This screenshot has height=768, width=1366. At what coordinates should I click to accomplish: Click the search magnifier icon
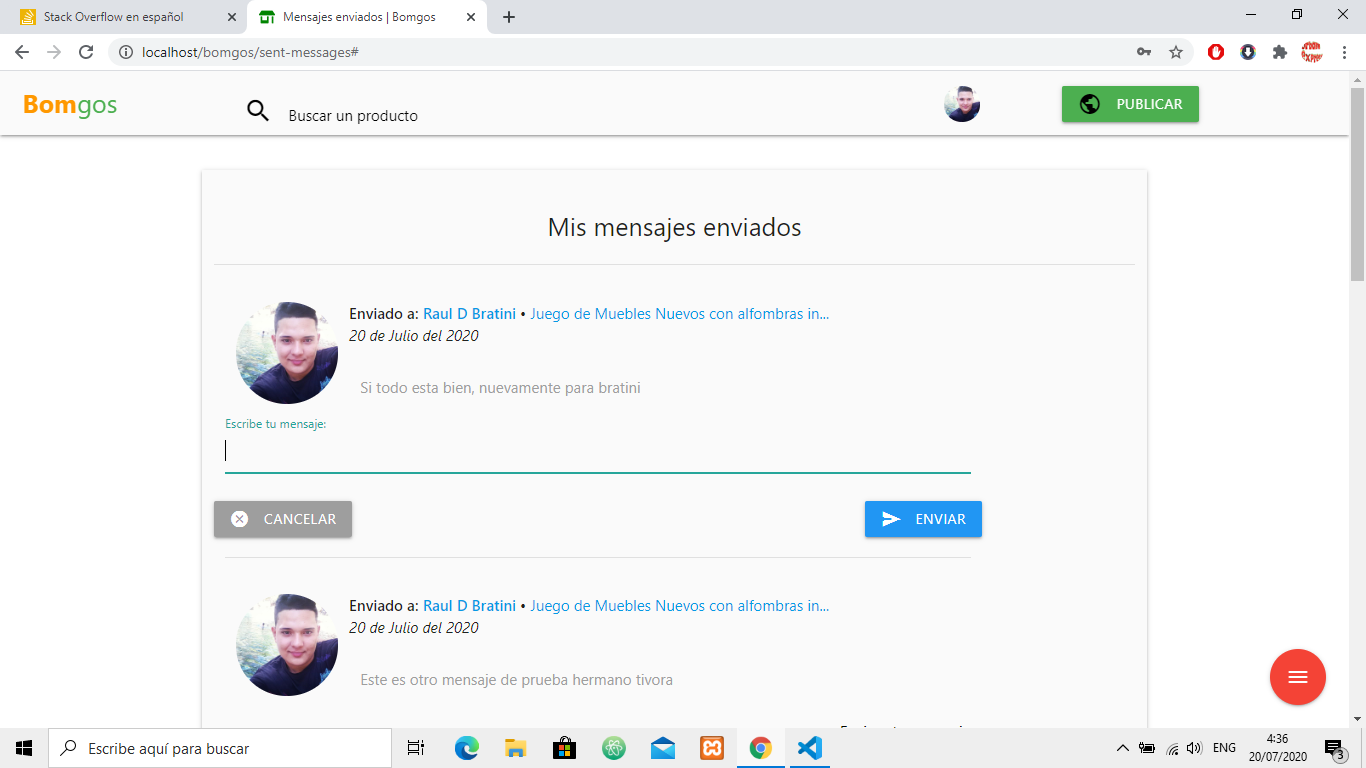click(x=258, y=111)
